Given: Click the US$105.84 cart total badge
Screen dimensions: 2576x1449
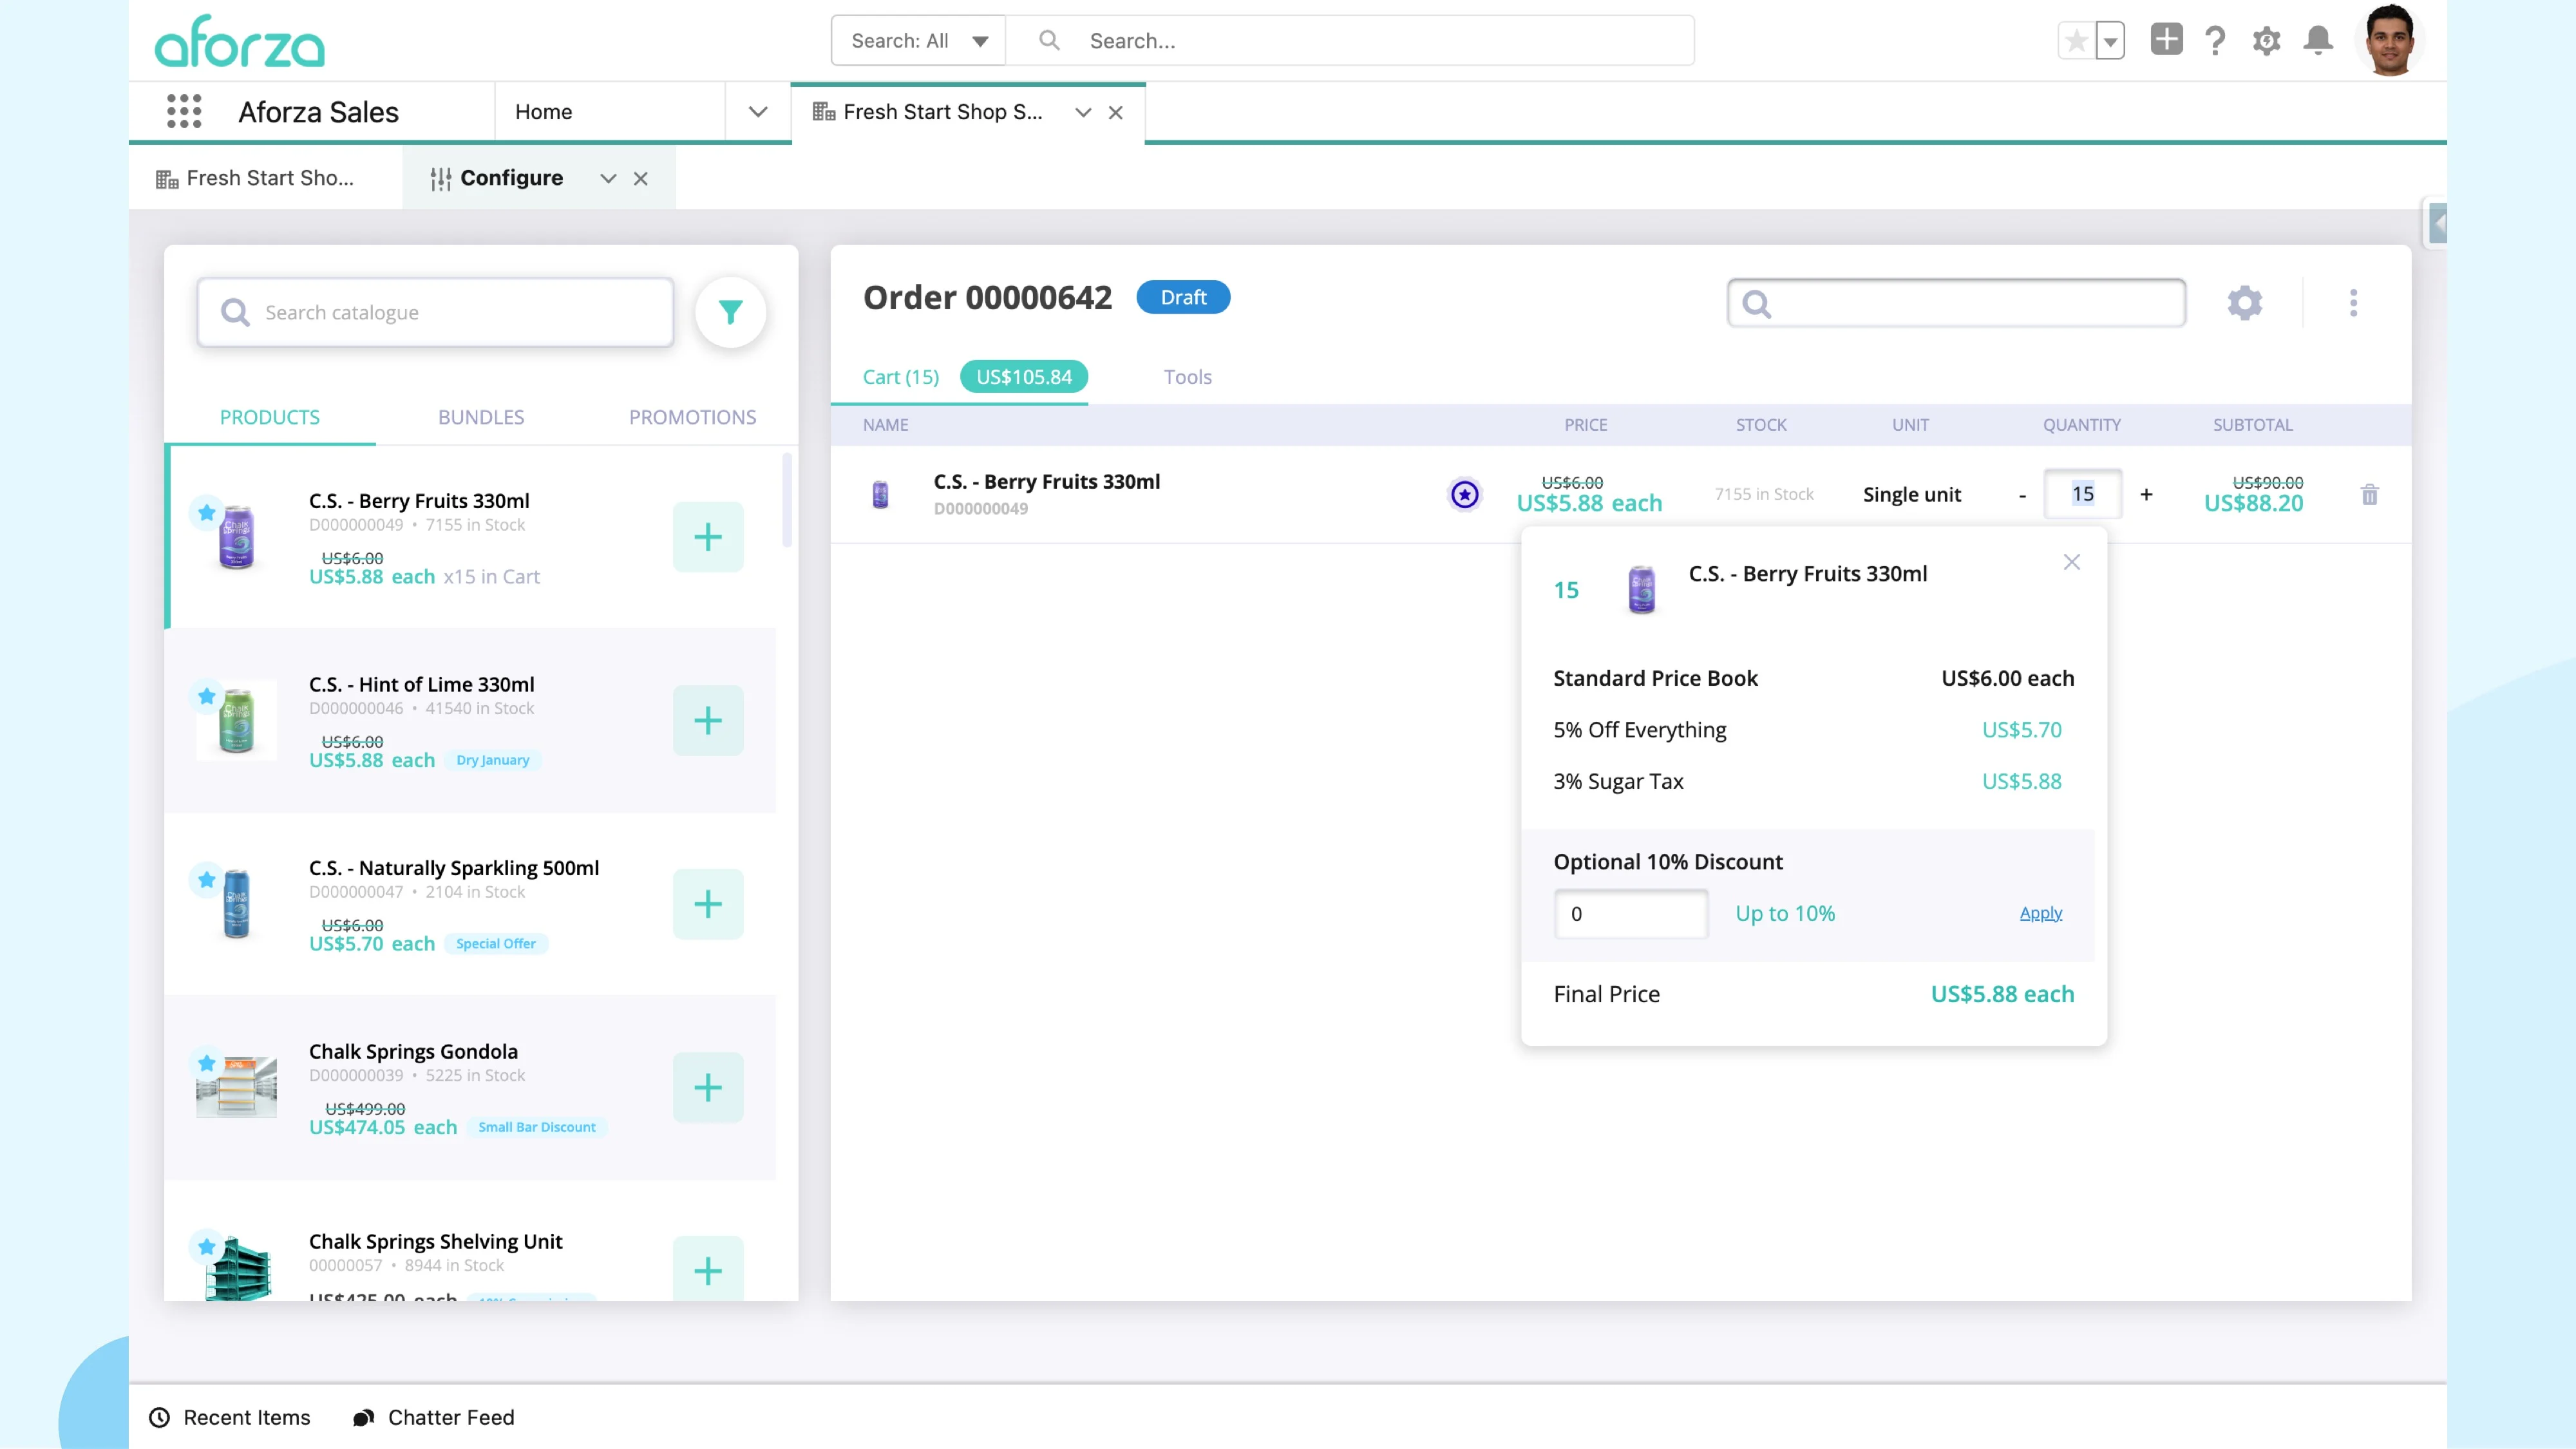Looking at the screenshot, I should point(1024,377).
